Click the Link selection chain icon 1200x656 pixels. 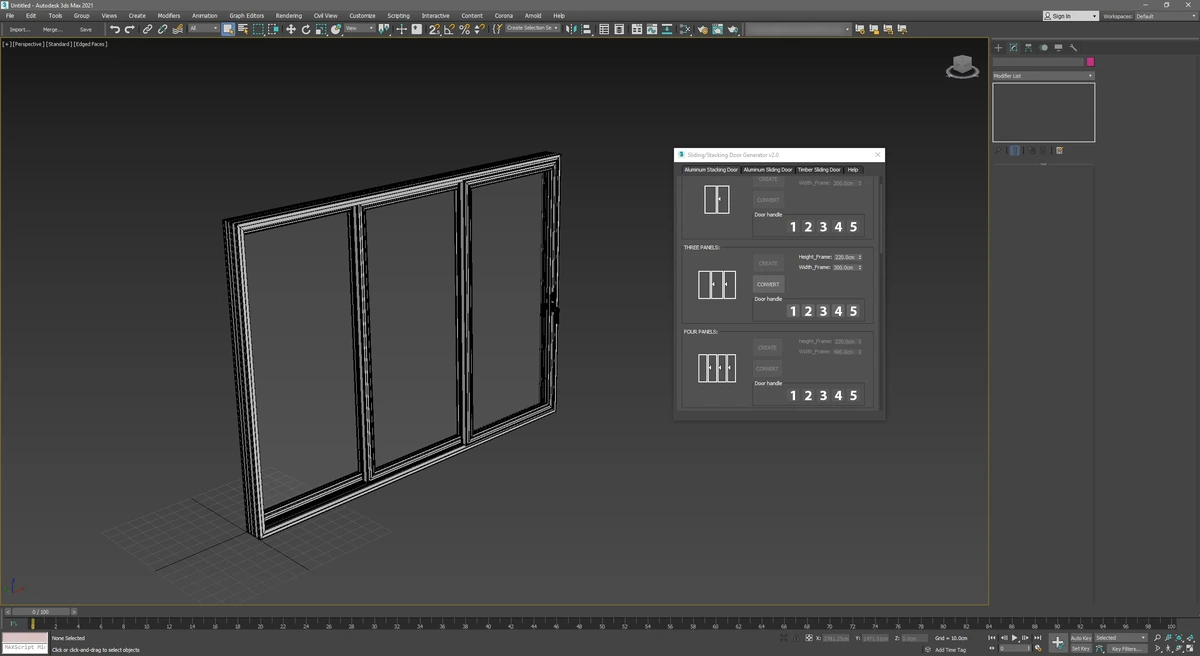coord(147,29)
